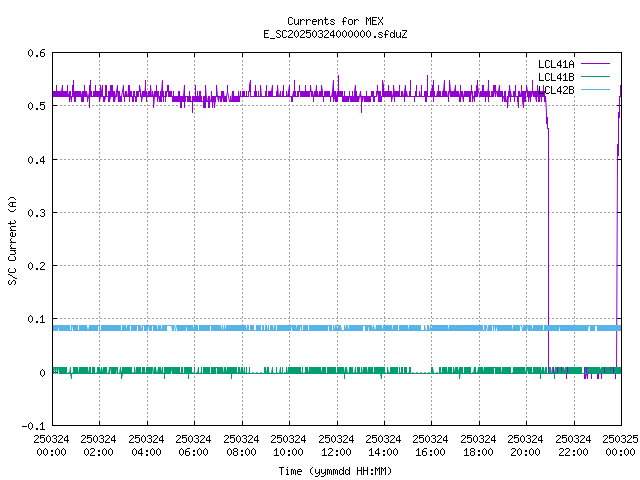
Task: Click the 0.6 y-axis tick value
Action: pos(36,53)
